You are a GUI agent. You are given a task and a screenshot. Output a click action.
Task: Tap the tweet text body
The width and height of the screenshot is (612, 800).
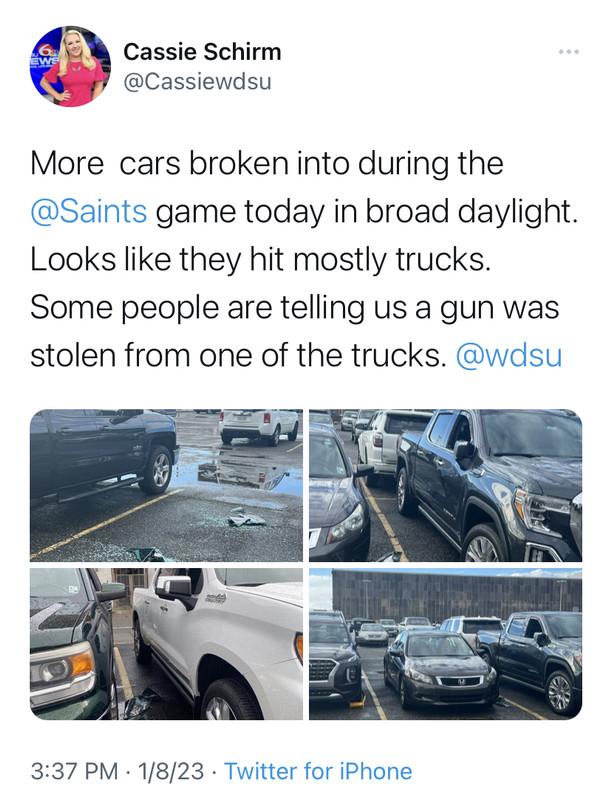pyautogui.click(x=304, y=259)
